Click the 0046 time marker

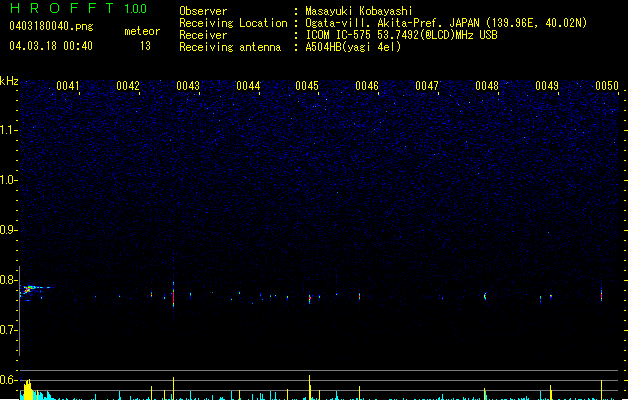tap(367, 86)
